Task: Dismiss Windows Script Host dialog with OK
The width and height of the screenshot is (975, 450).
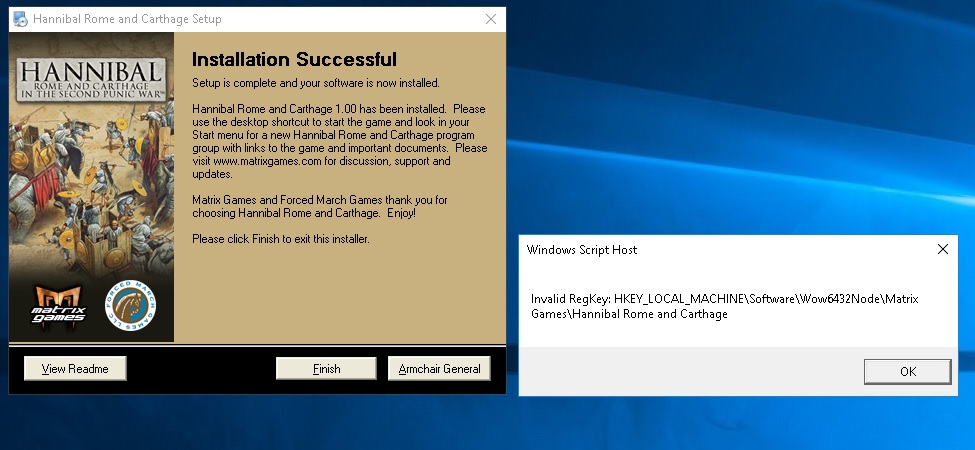Action: [907, 371]
